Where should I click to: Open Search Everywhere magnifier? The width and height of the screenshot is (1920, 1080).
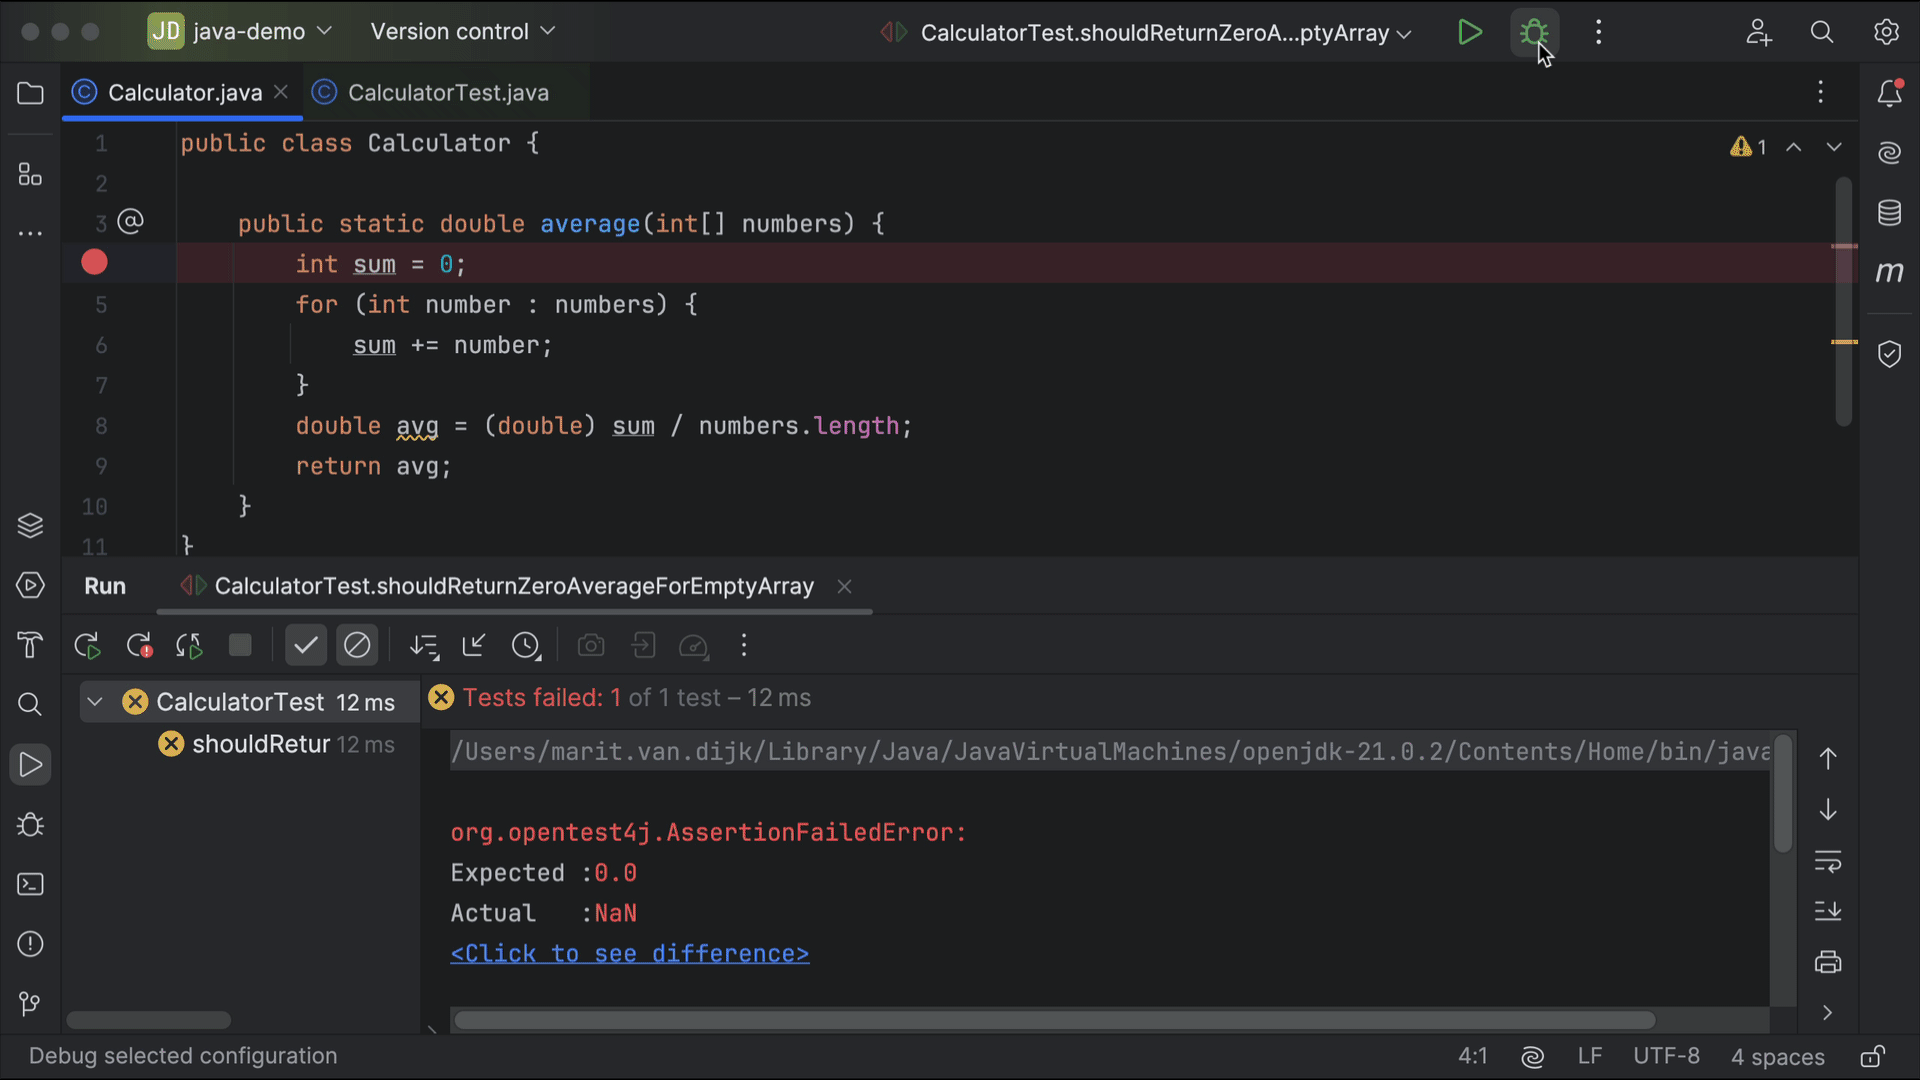click(x=1821, y=31)
